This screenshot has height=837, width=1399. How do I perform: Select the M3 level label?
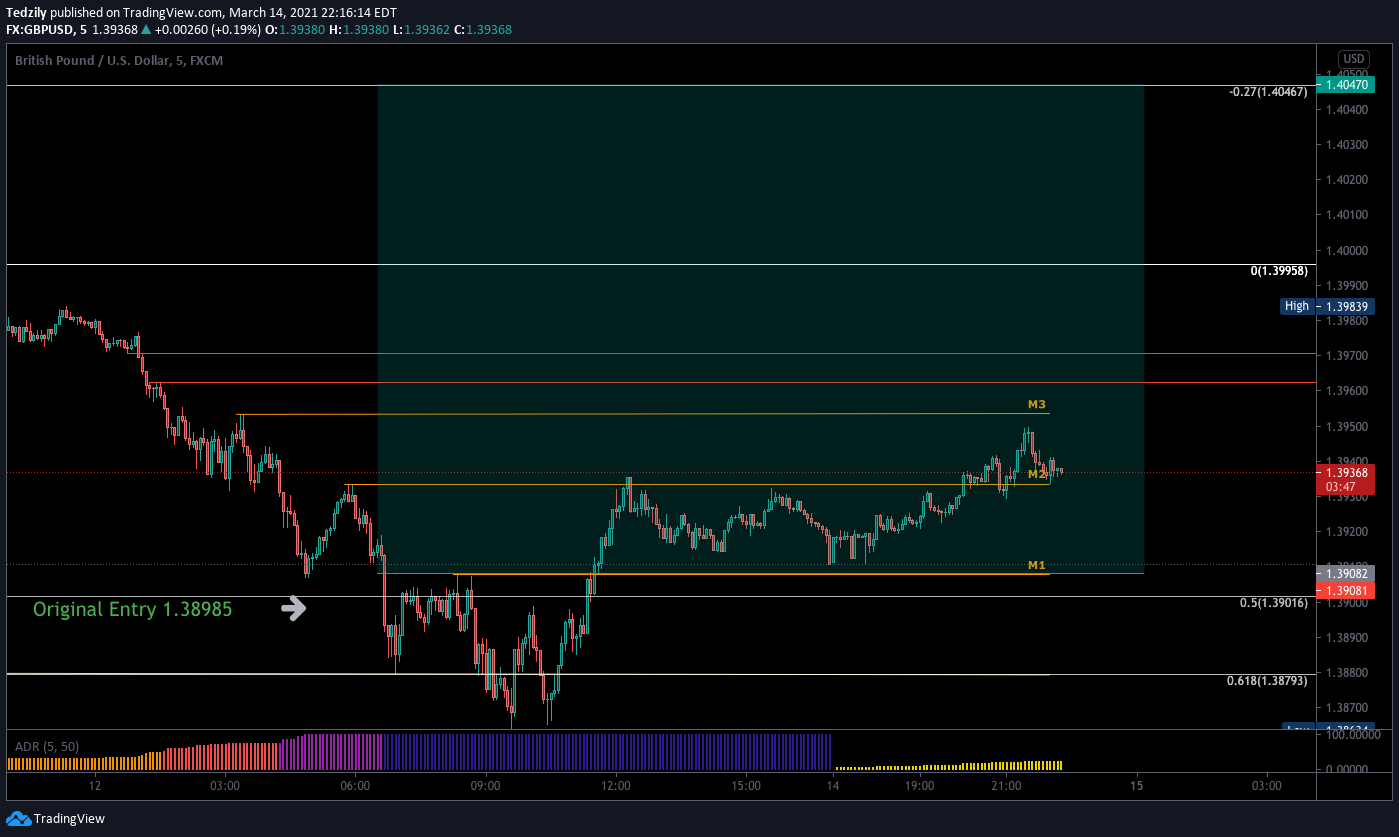pyautogui.click(x=1037, y=405)
